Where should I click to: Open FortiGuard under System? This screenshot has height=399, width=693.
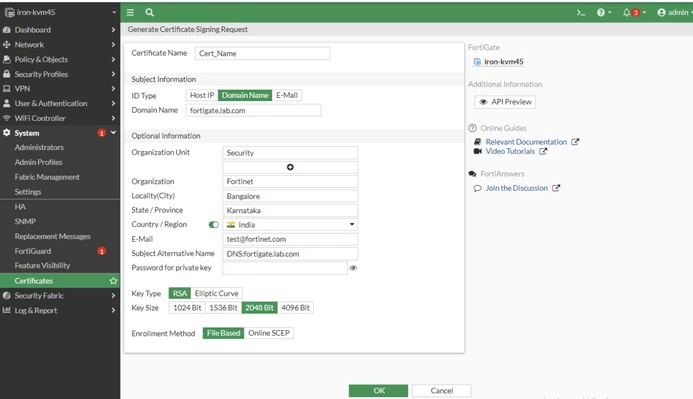(33, 251)
